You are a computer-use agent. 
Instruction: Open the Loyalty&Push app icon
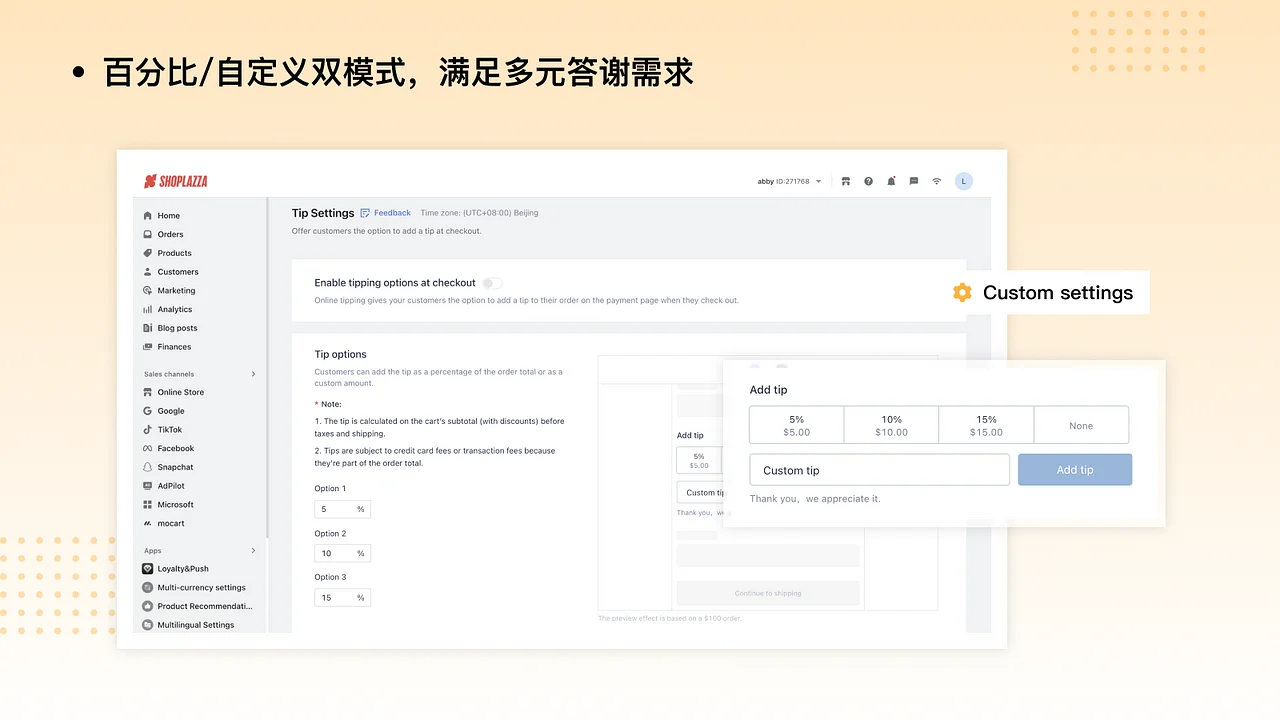pyautogui.click(x=148, y=568)
